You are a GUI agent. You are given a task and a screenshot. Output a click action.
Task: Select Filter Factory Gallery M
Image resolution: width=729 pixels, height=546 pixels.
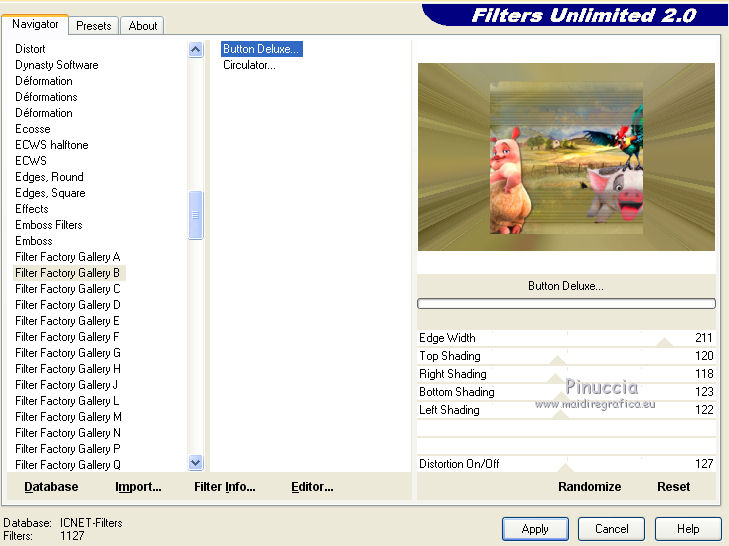pos(68,417)
